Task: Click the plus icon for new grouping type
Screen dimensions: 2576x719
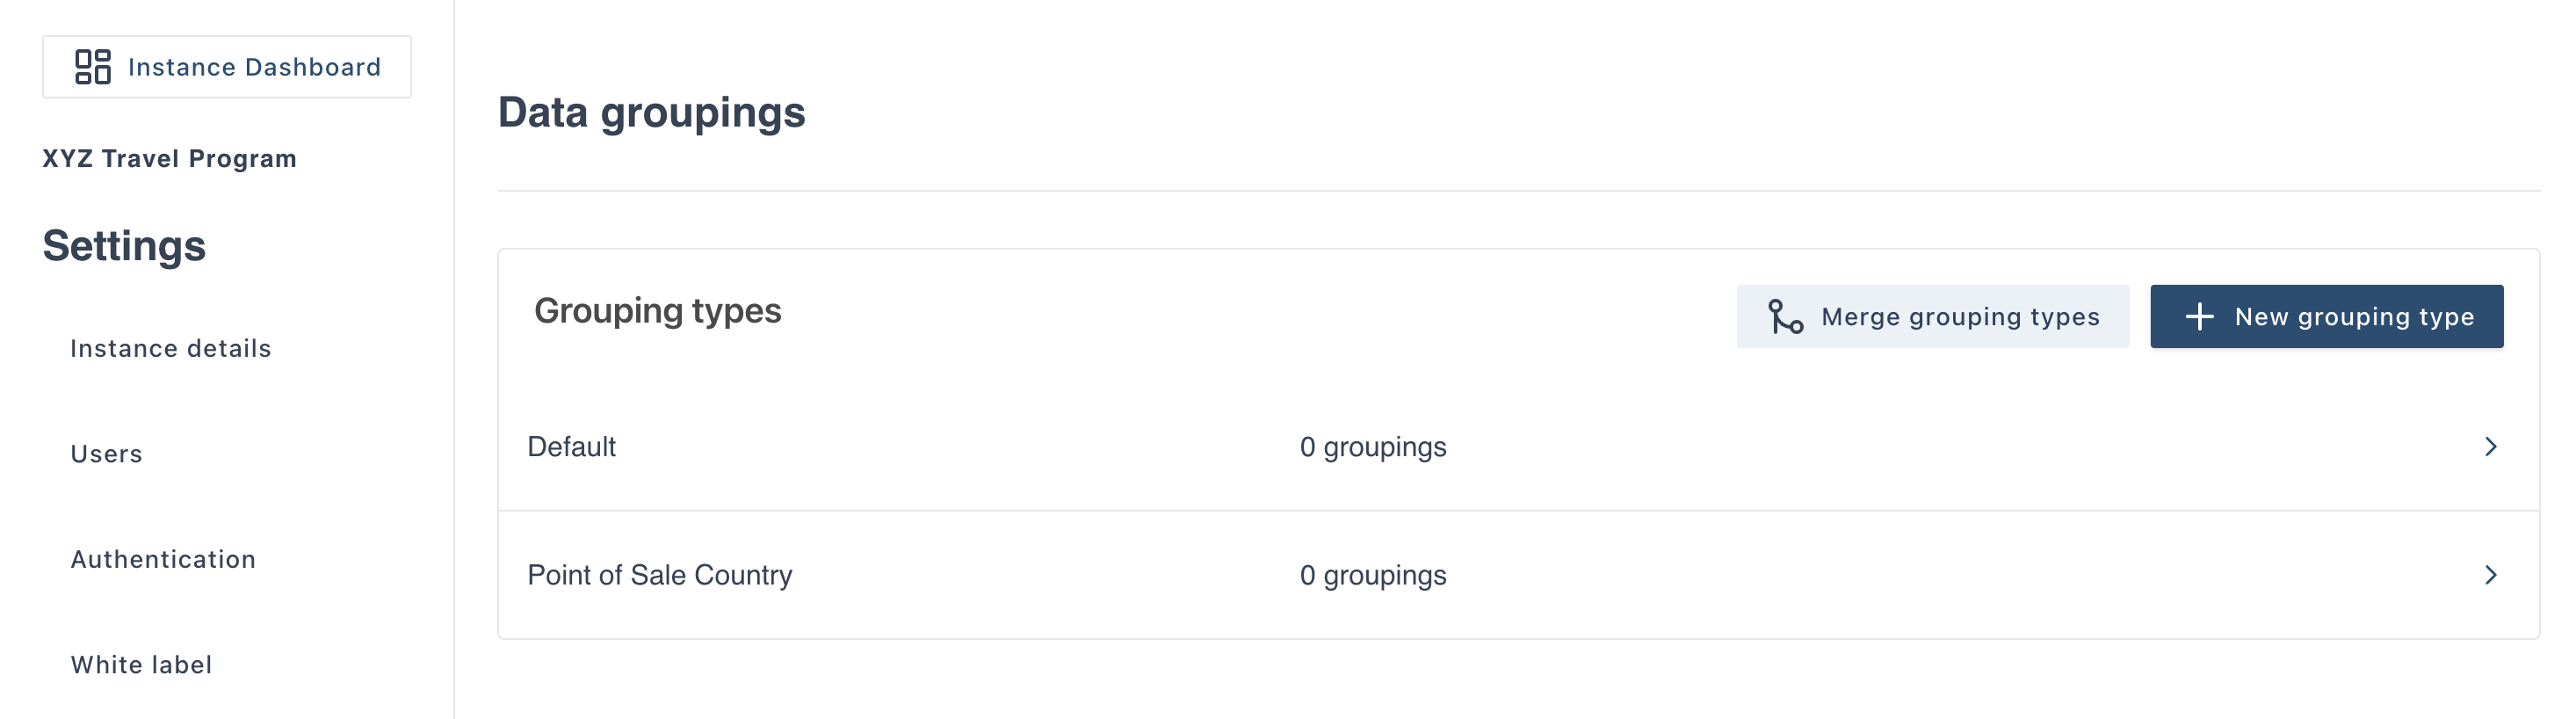Action: [x=2199, y=317]
